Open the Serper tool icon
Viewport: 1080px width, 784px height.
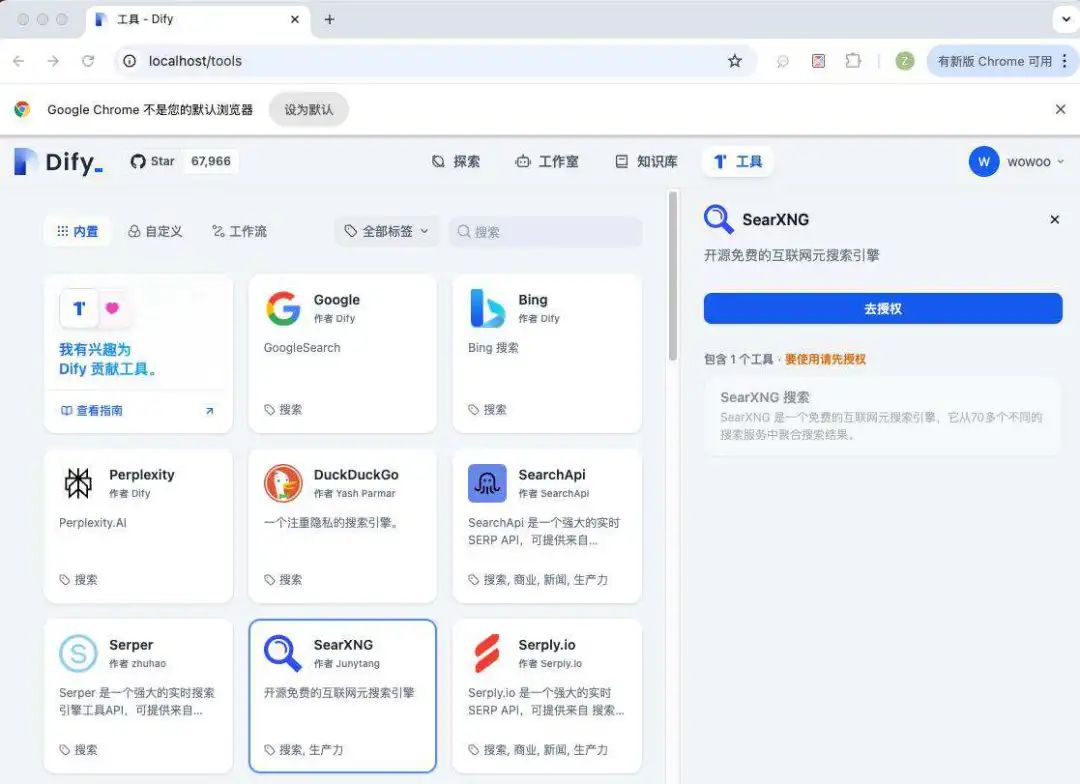(x=79, y=653)
